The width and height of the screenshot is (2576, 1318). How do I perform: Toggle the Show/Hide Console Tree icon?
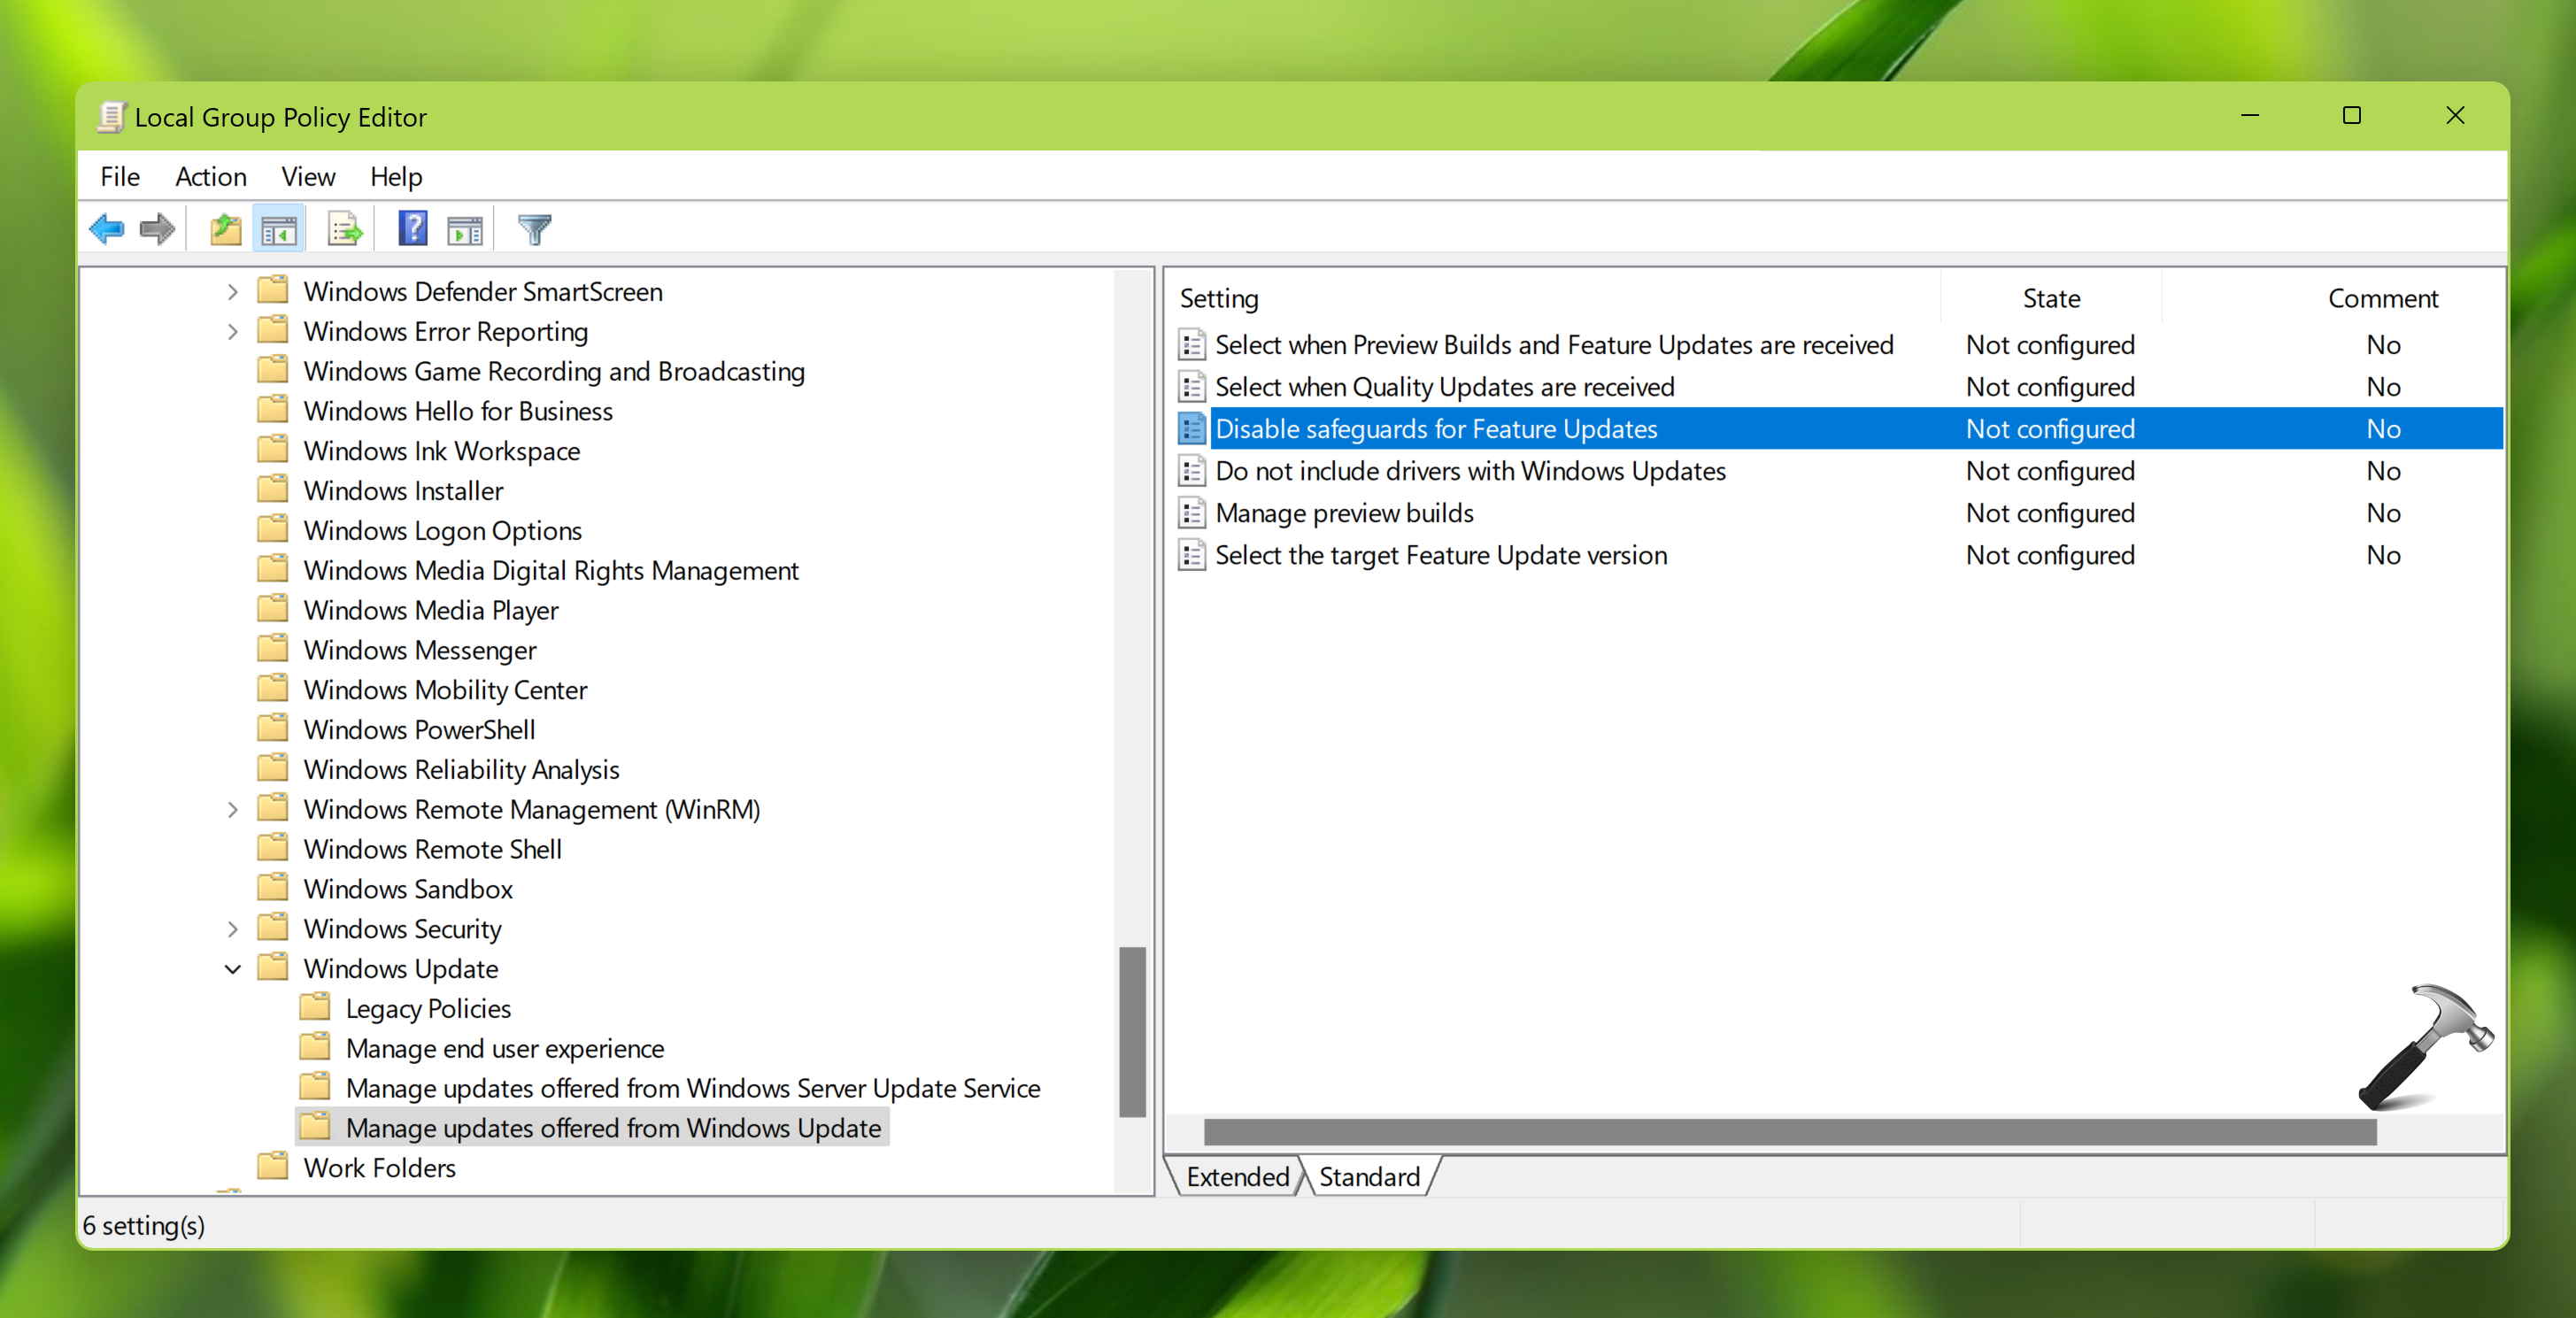tap(279, 229)
